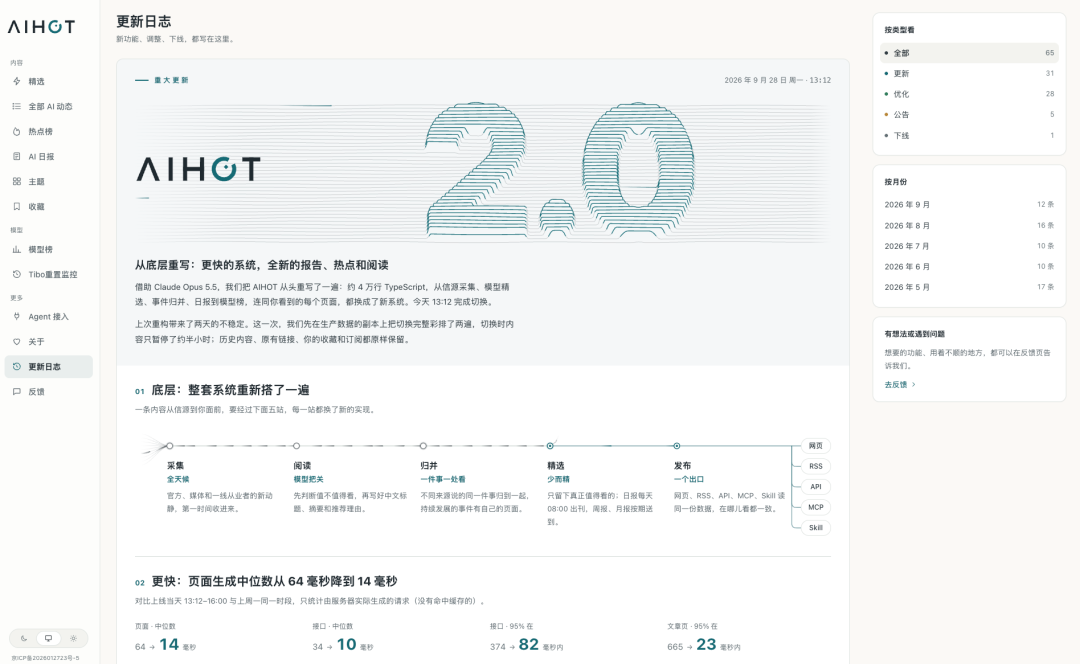This screenshot has width=1080, height=664.
Task: Click the AIHOT logo in sidebar
Action: click(x=41, y=27)
